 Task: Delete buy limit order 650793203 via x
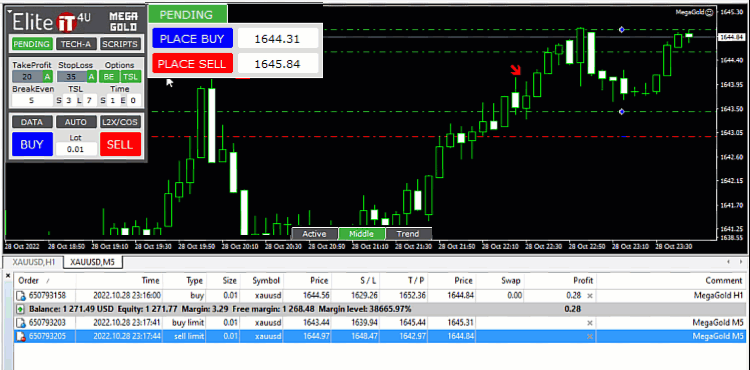590,323
